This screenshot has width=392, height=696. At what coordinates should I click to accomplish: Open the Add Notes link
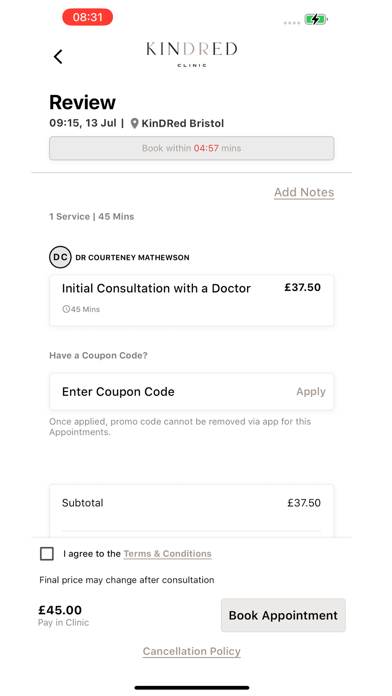(304, 192)
